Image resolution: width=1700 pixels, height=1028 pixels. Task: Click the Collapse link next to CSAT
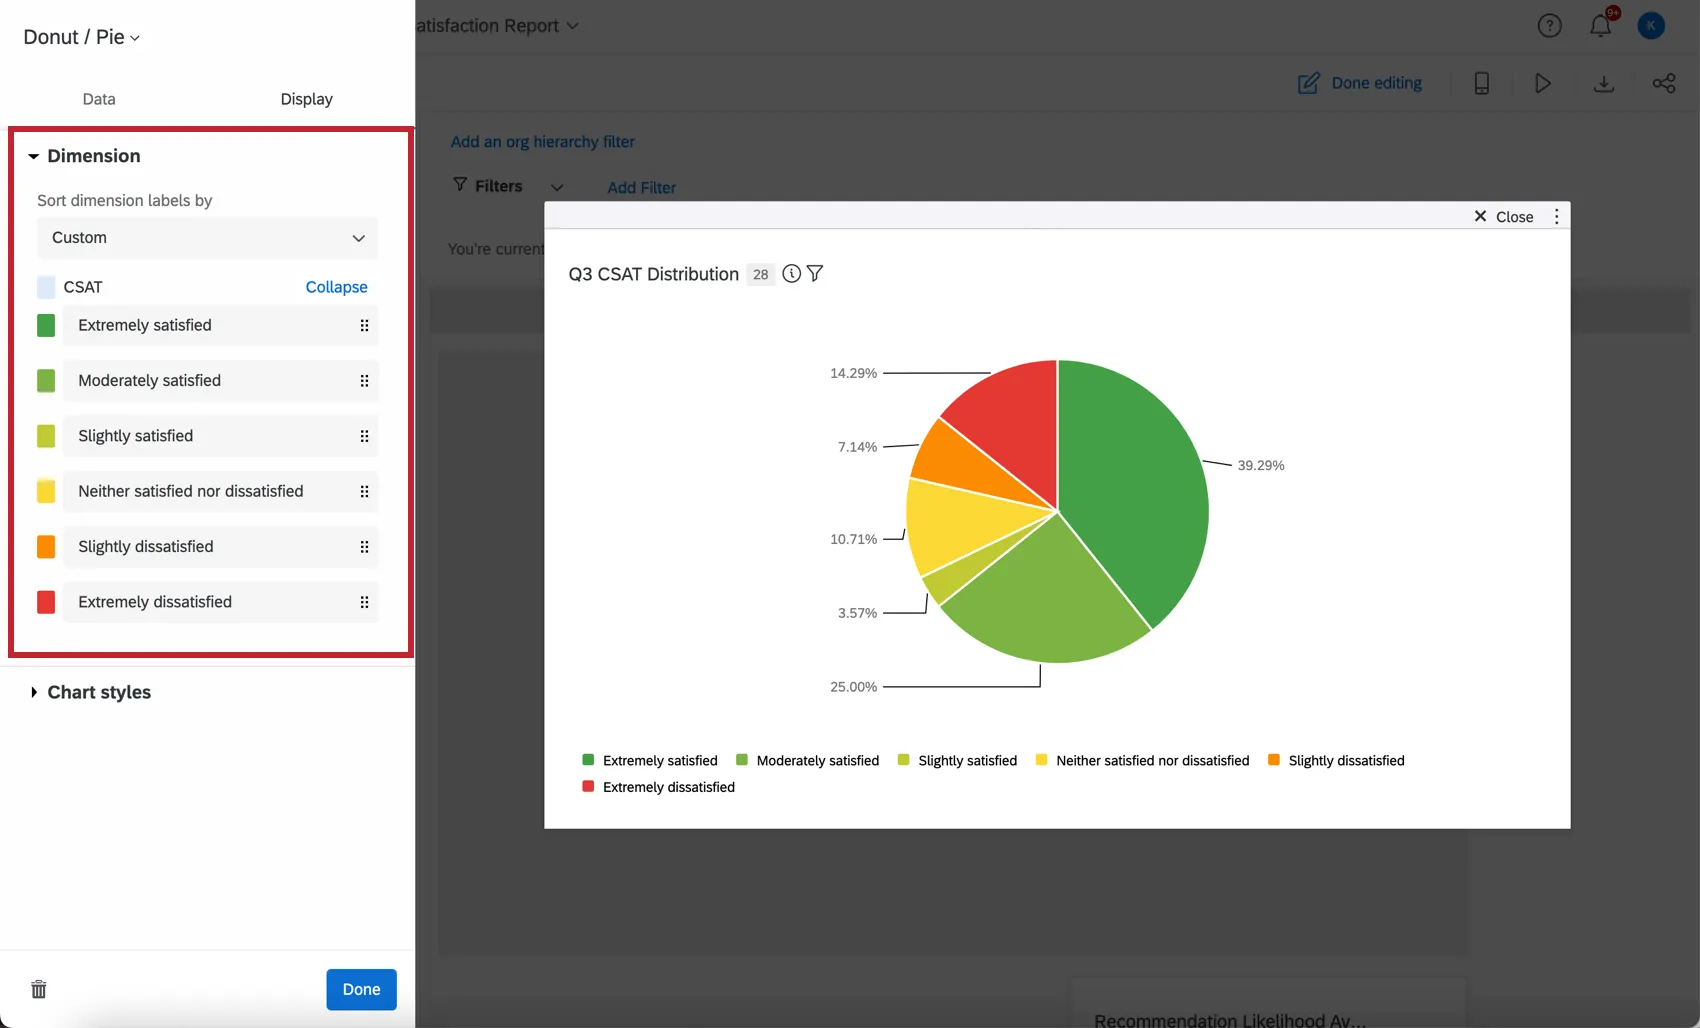[336, 287]
